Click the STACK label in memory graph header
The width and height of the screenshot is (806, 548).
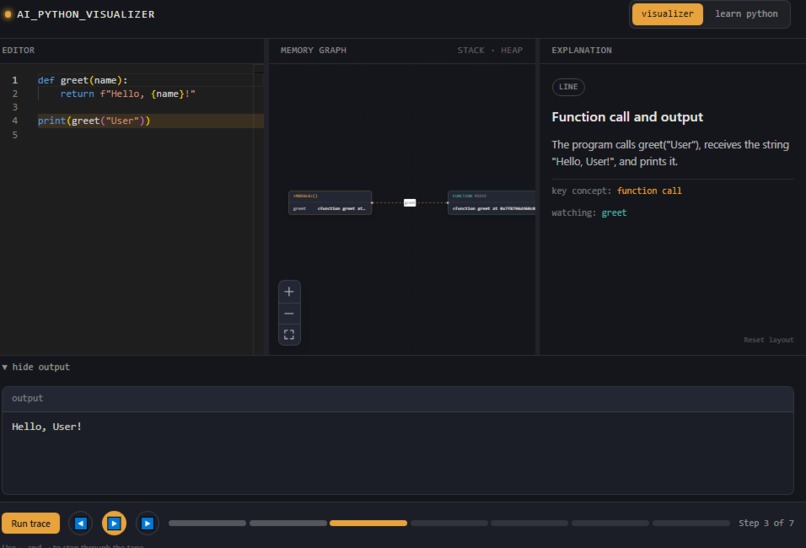tap(471, 50)
